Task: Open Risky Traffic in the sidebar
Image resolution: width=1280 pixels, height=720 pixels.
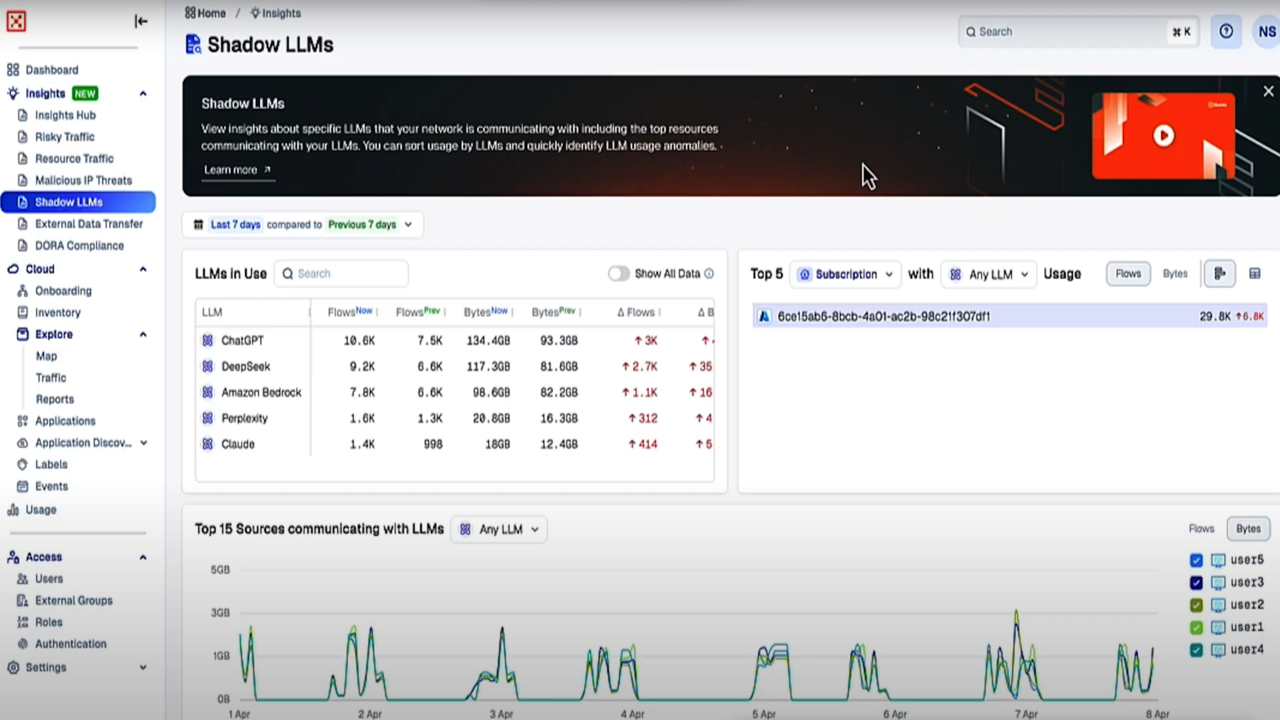Action: point(64,137)
